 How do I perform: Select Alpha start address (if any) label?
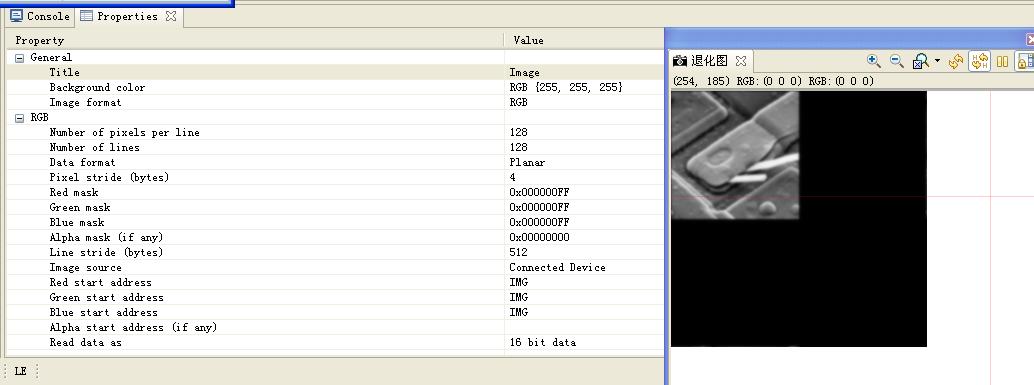(133, 328)
